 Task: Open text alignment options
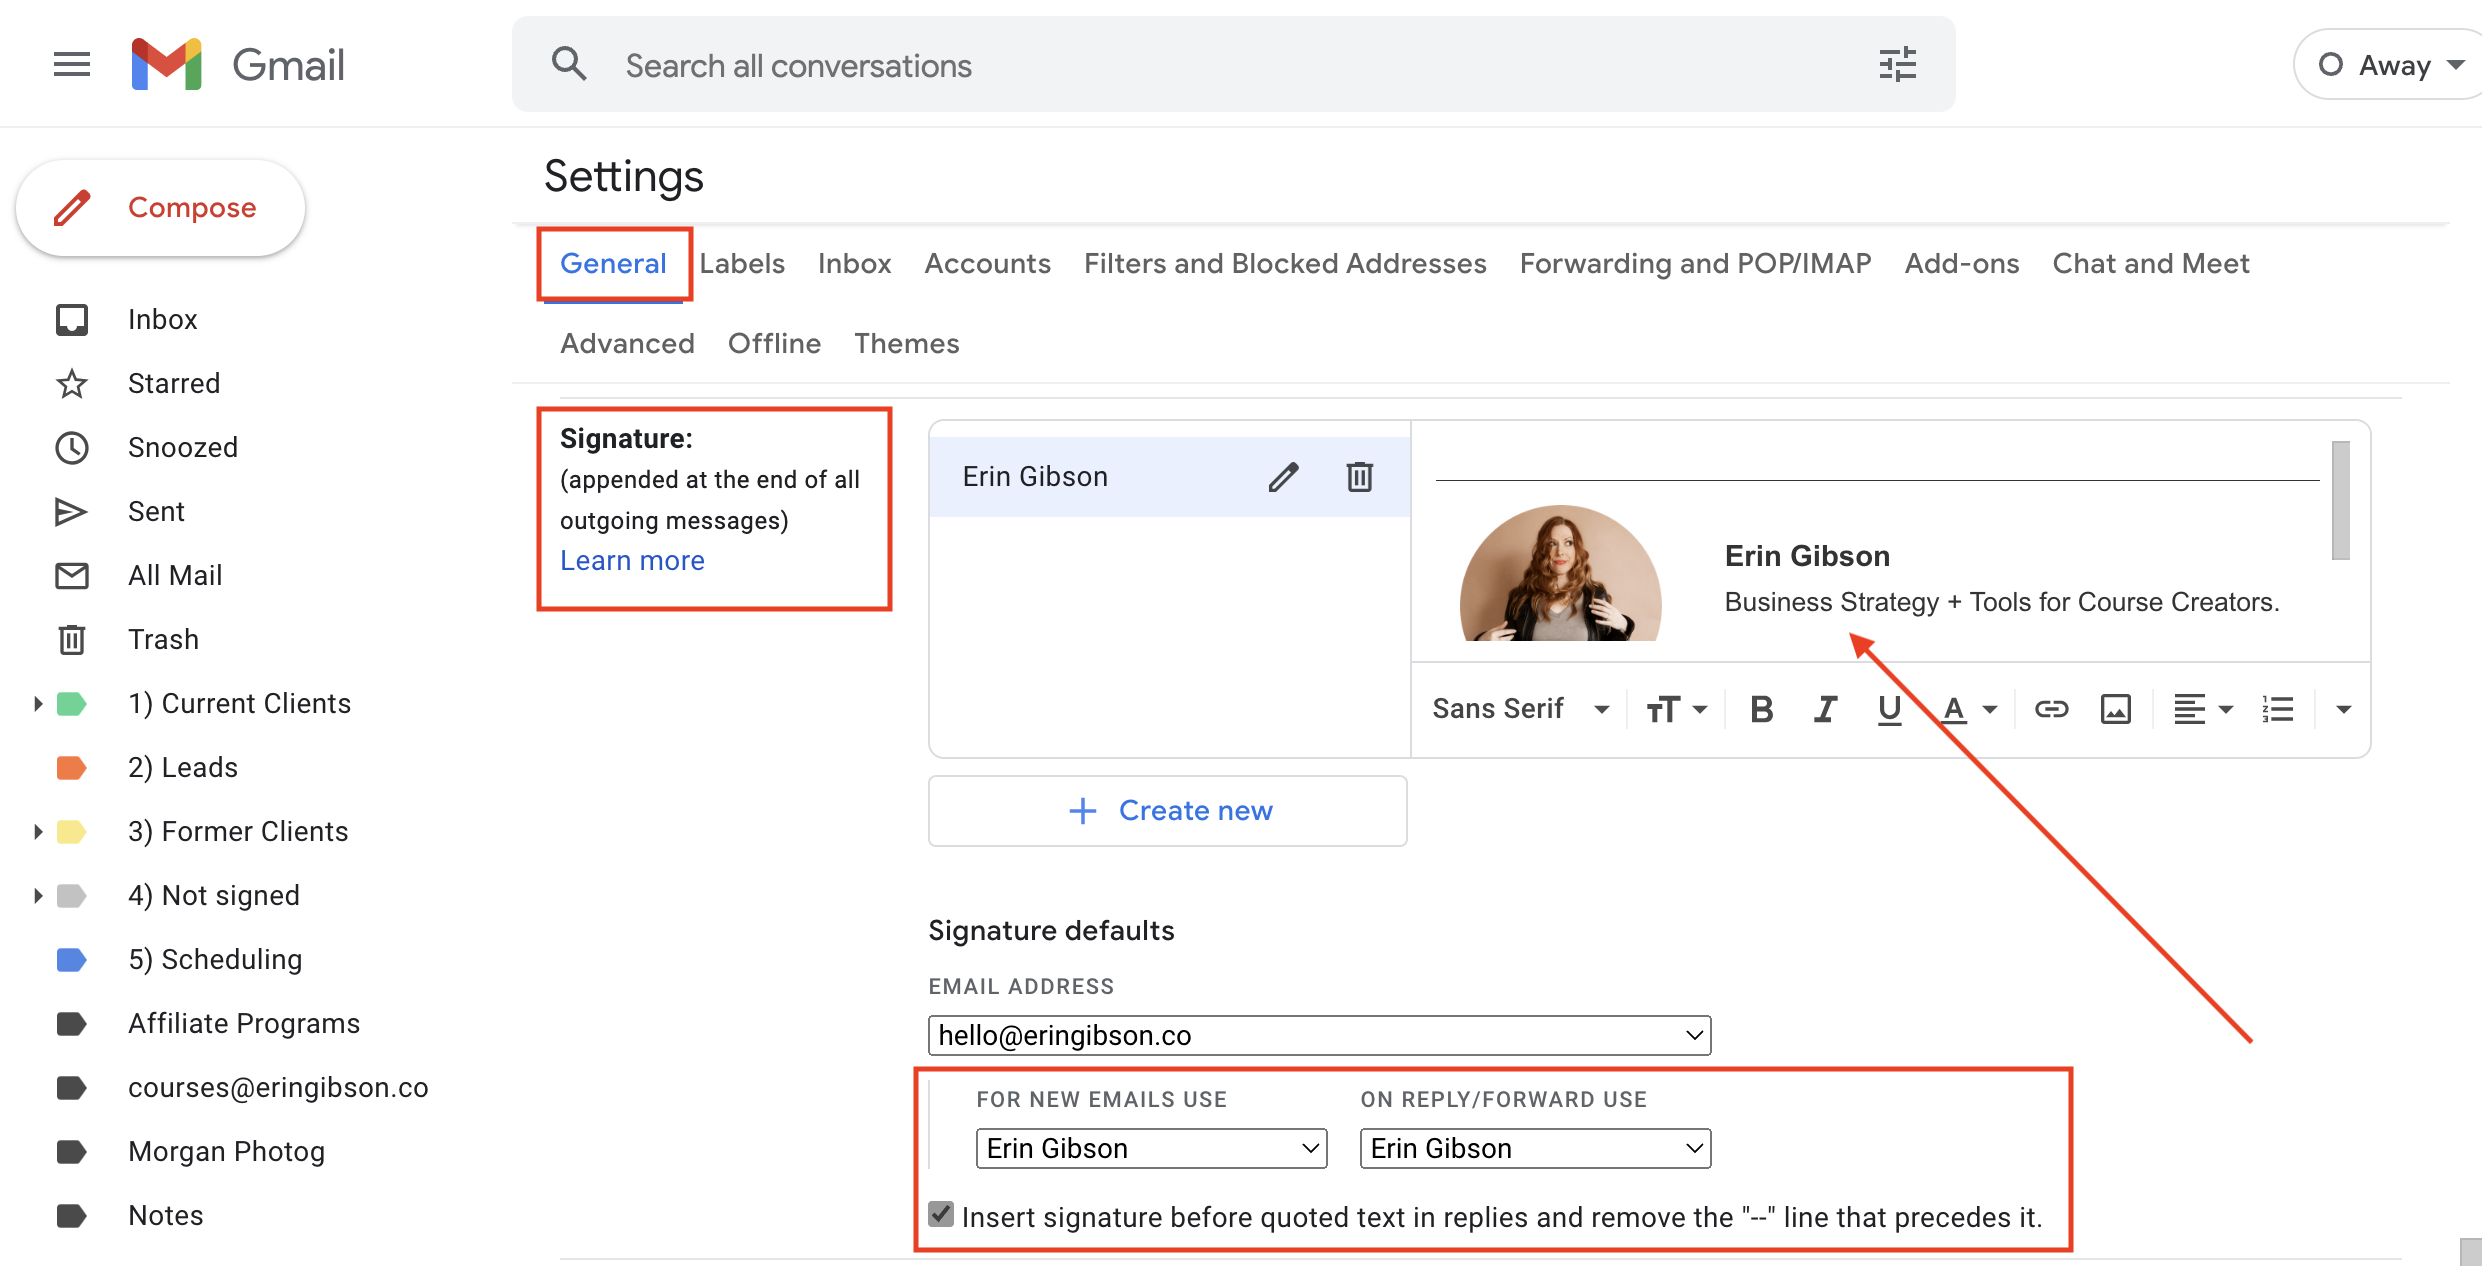[2203, 709]
